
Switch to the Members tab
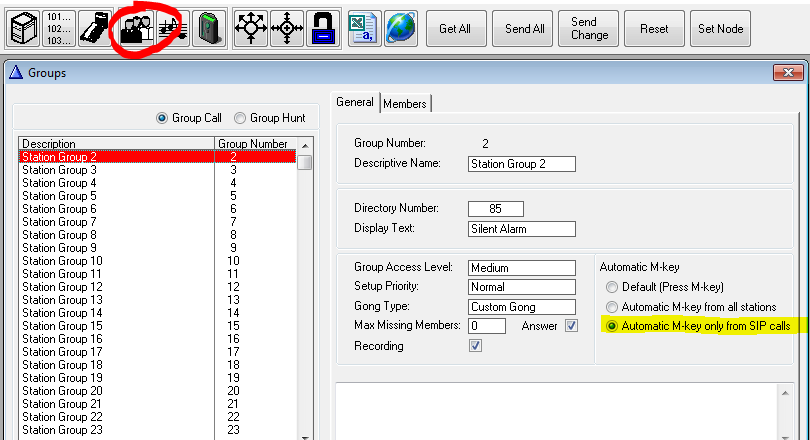(x=405, y=104)
